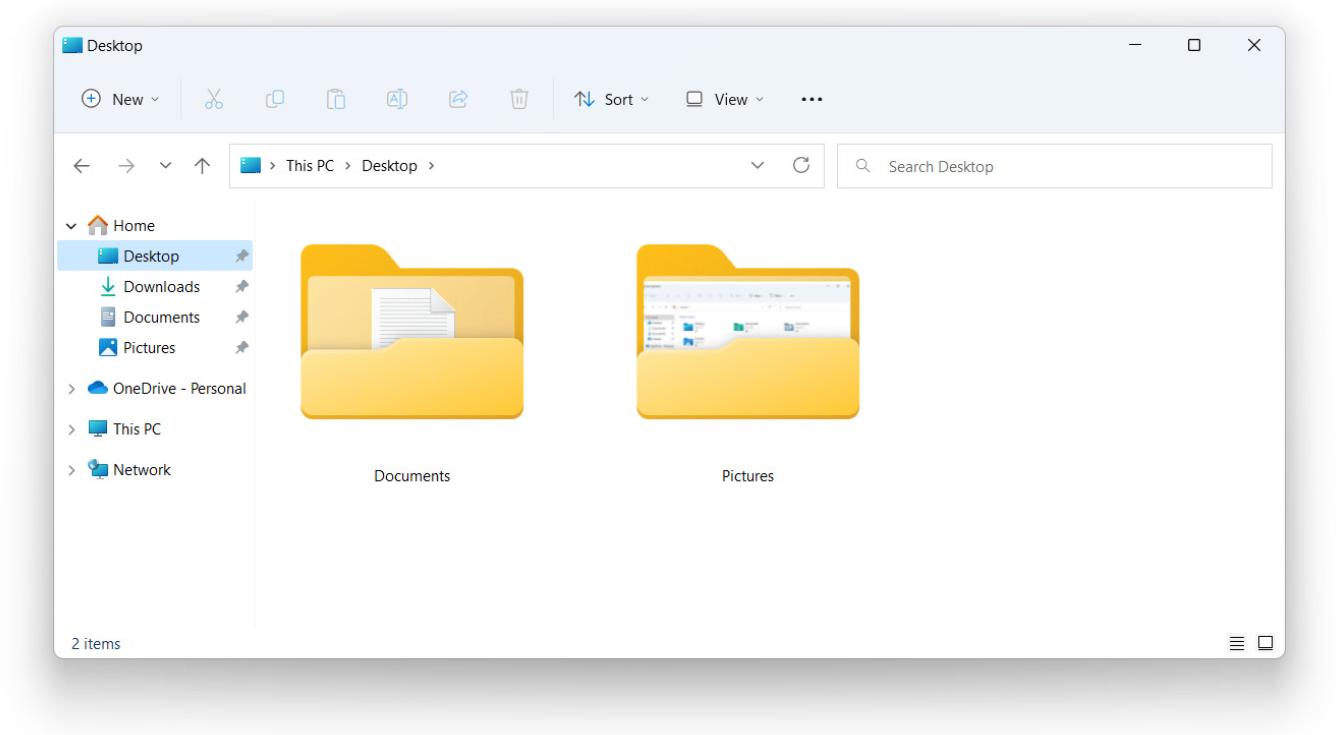1339x735 pixels.
Task: Open the See more ellipsis menu
Action: [x=812, y=99]
